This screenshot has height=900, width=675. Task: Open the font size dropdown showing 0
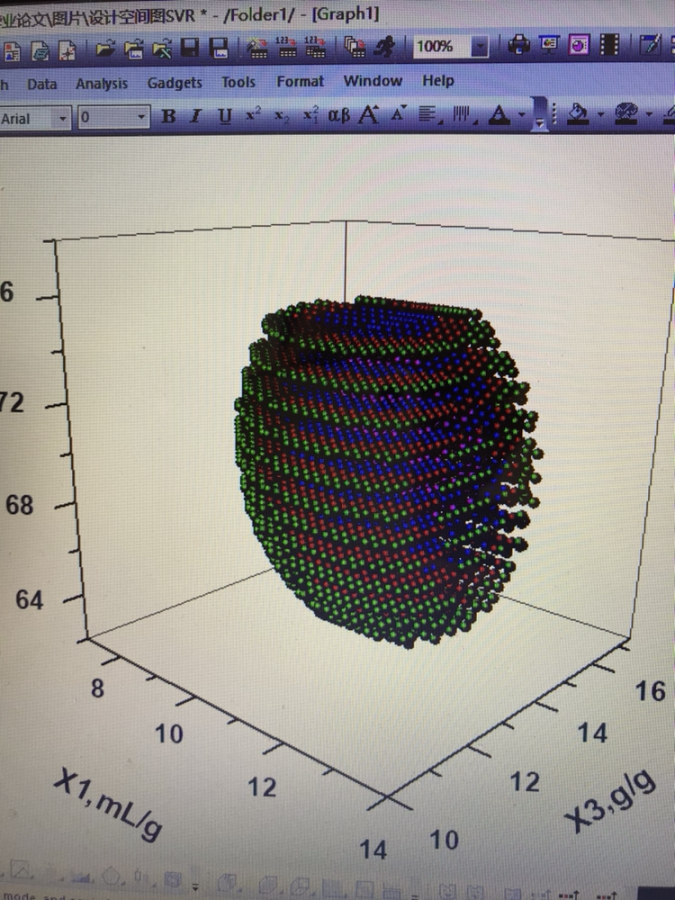click(141, 118)
